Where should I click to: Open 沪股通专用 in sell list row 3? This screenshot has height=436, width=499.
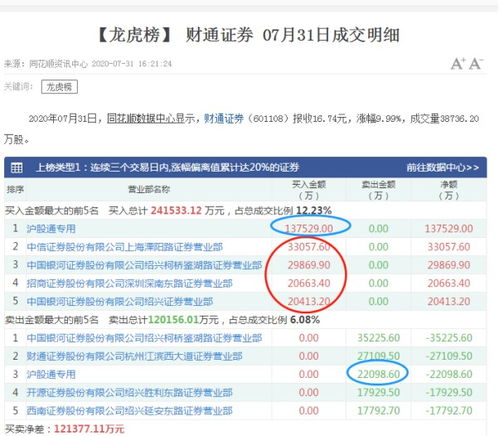point(51,374)
